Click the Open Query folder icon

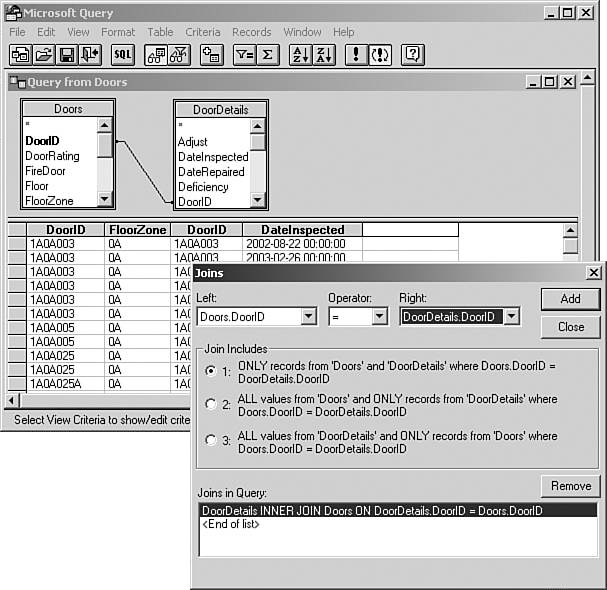tap(43, 55)
